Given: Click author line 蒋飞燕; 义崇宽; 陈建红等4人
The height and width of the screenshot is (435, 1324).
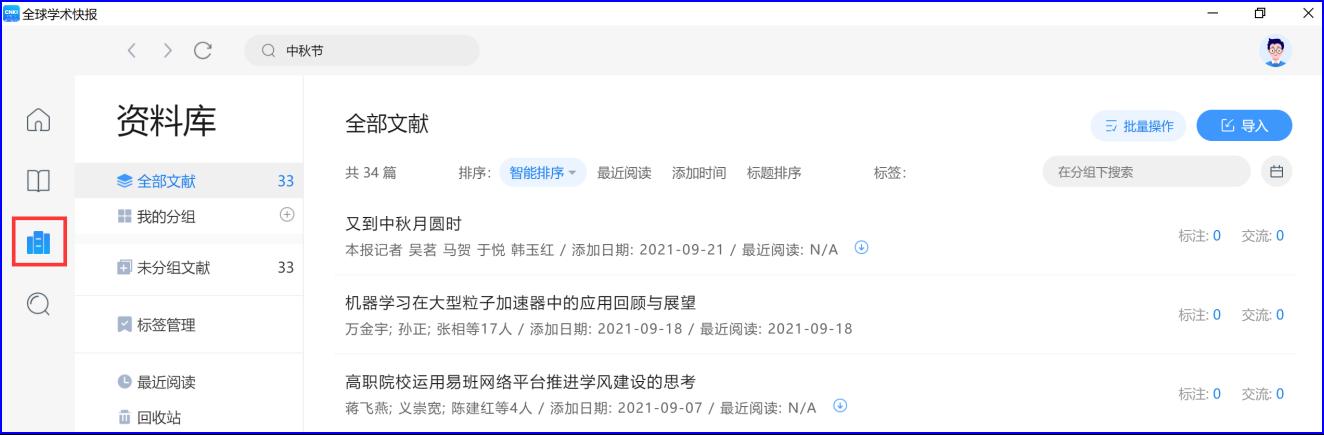Looking at the screenshot, I should [438, 408].
